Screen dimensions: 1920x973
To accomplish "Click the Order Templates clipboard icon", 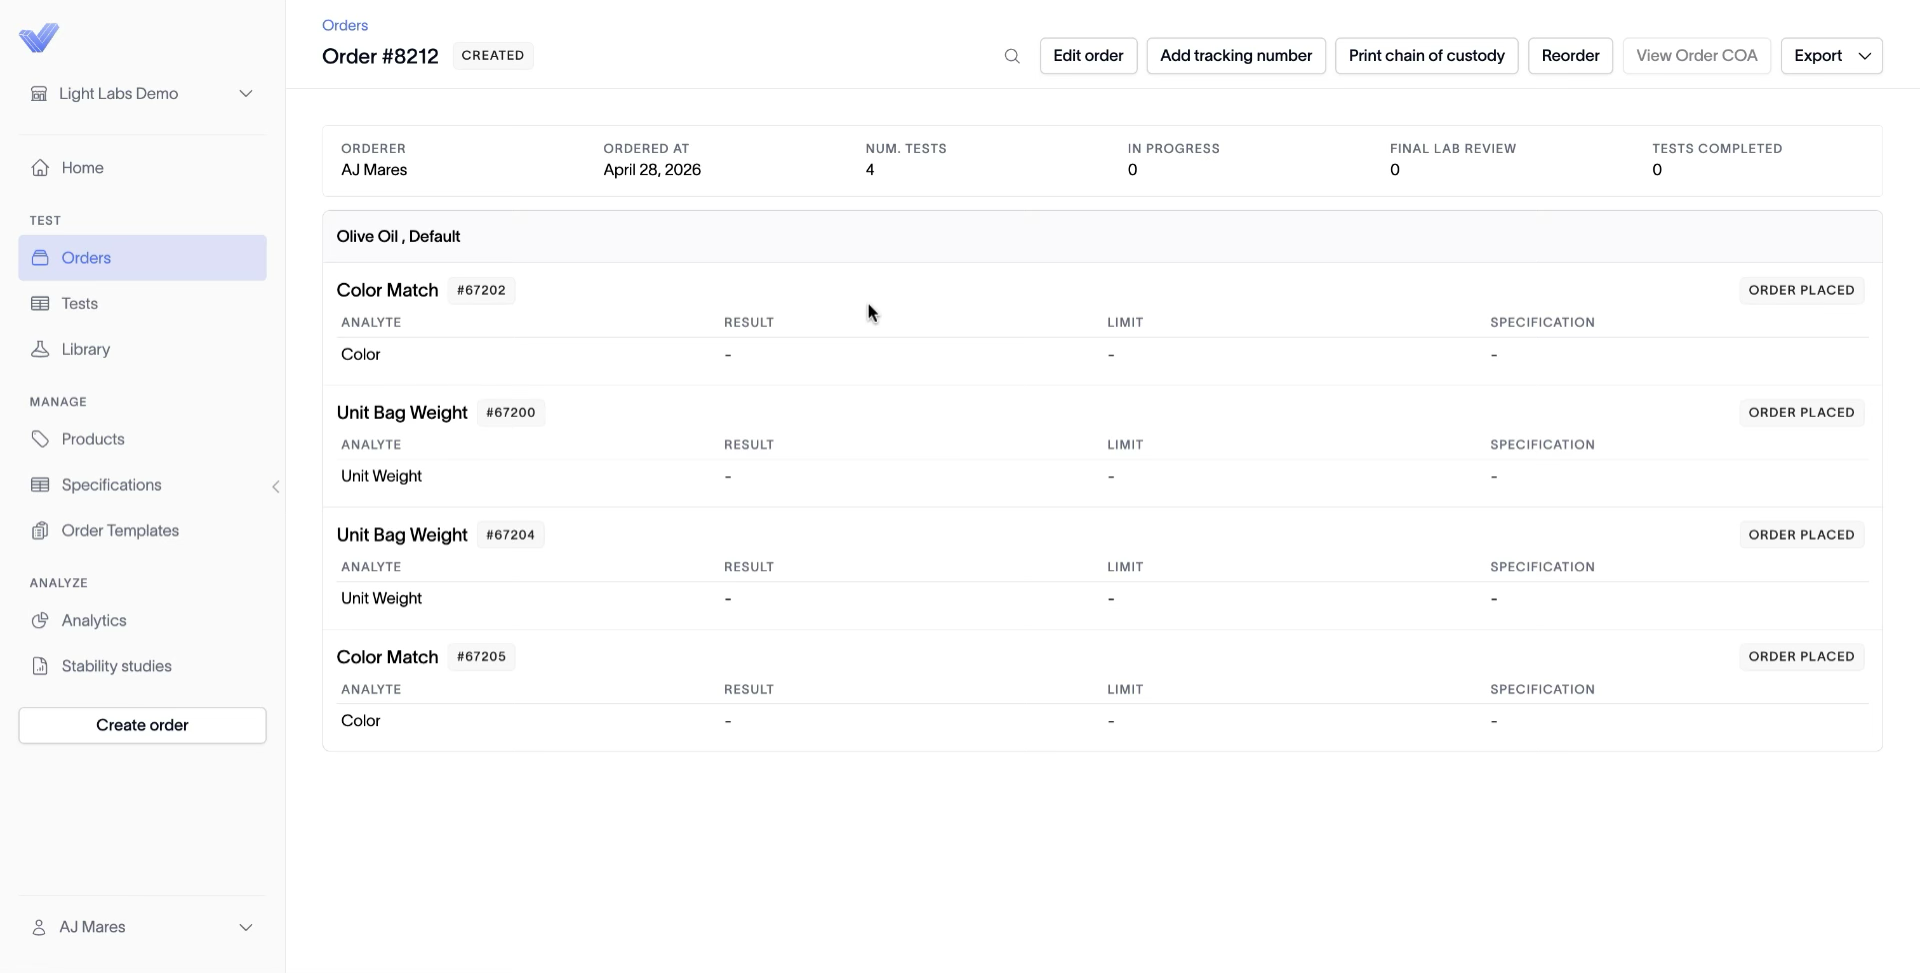I will [x=40, y=531].
